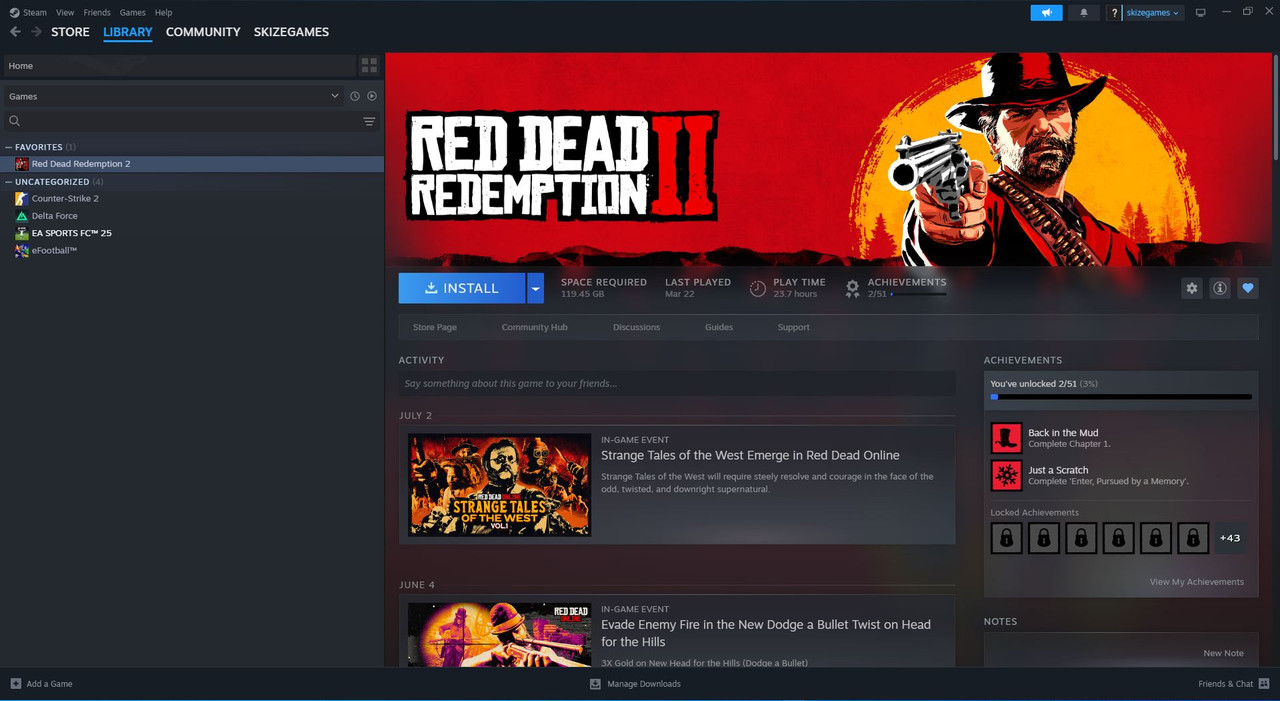The image size is (1280, 701).
Task: Open the SKIZEGAMES profile tab
Action: click(291, 32)
